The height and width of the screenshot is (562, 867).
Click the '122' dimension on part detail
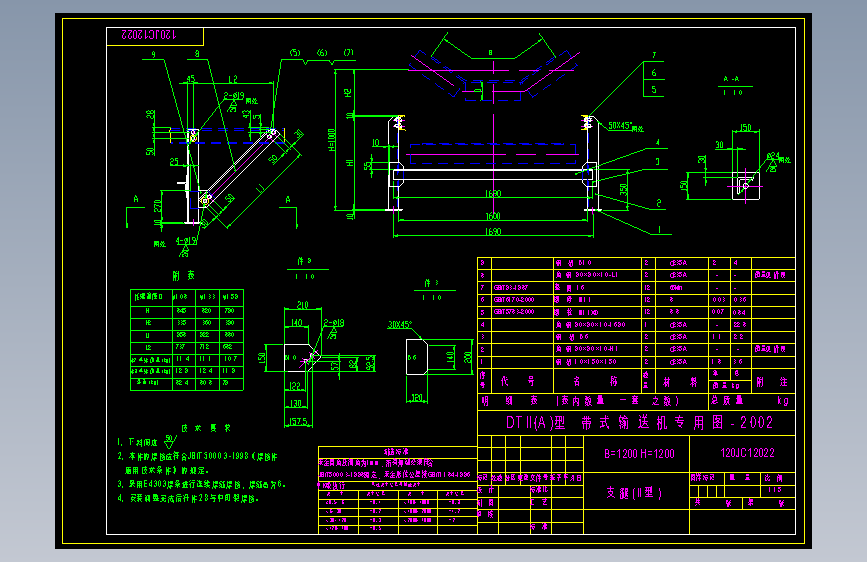pos(295,386)
